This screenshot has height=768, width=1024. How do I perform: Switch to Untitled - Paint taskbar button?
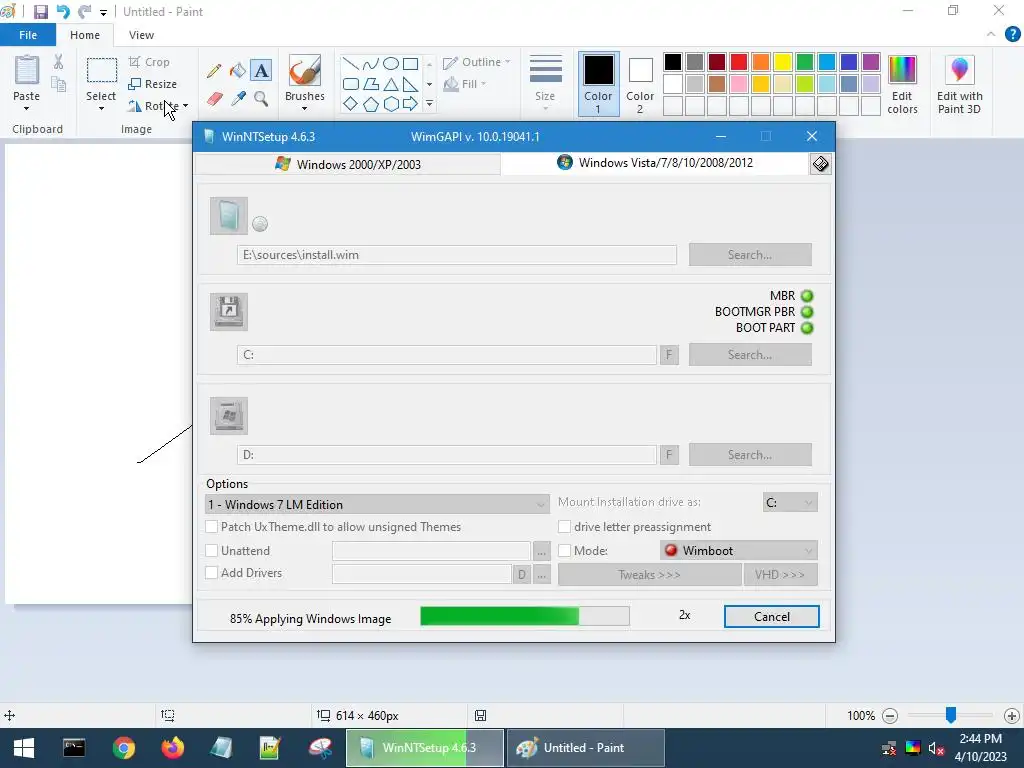pos(586,748)
